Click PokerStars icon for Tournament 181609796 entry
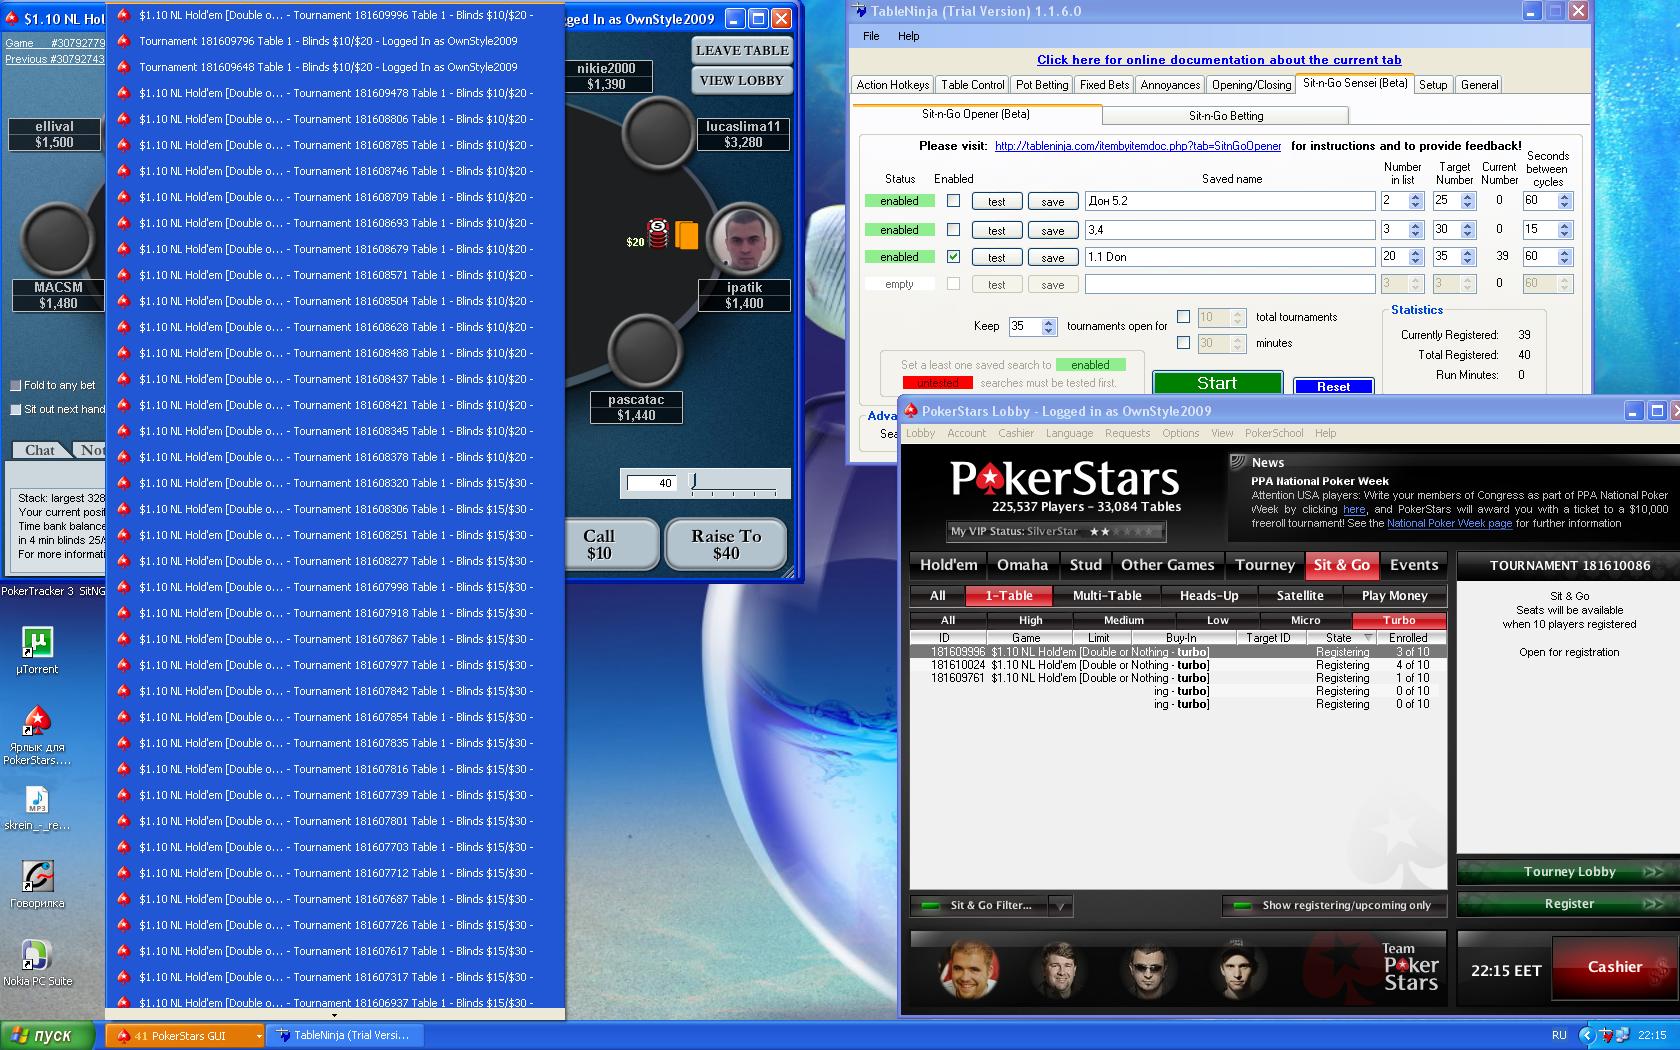Image resolution: width=1680 pixels, height=1050 pixels. tap(123, 41)
